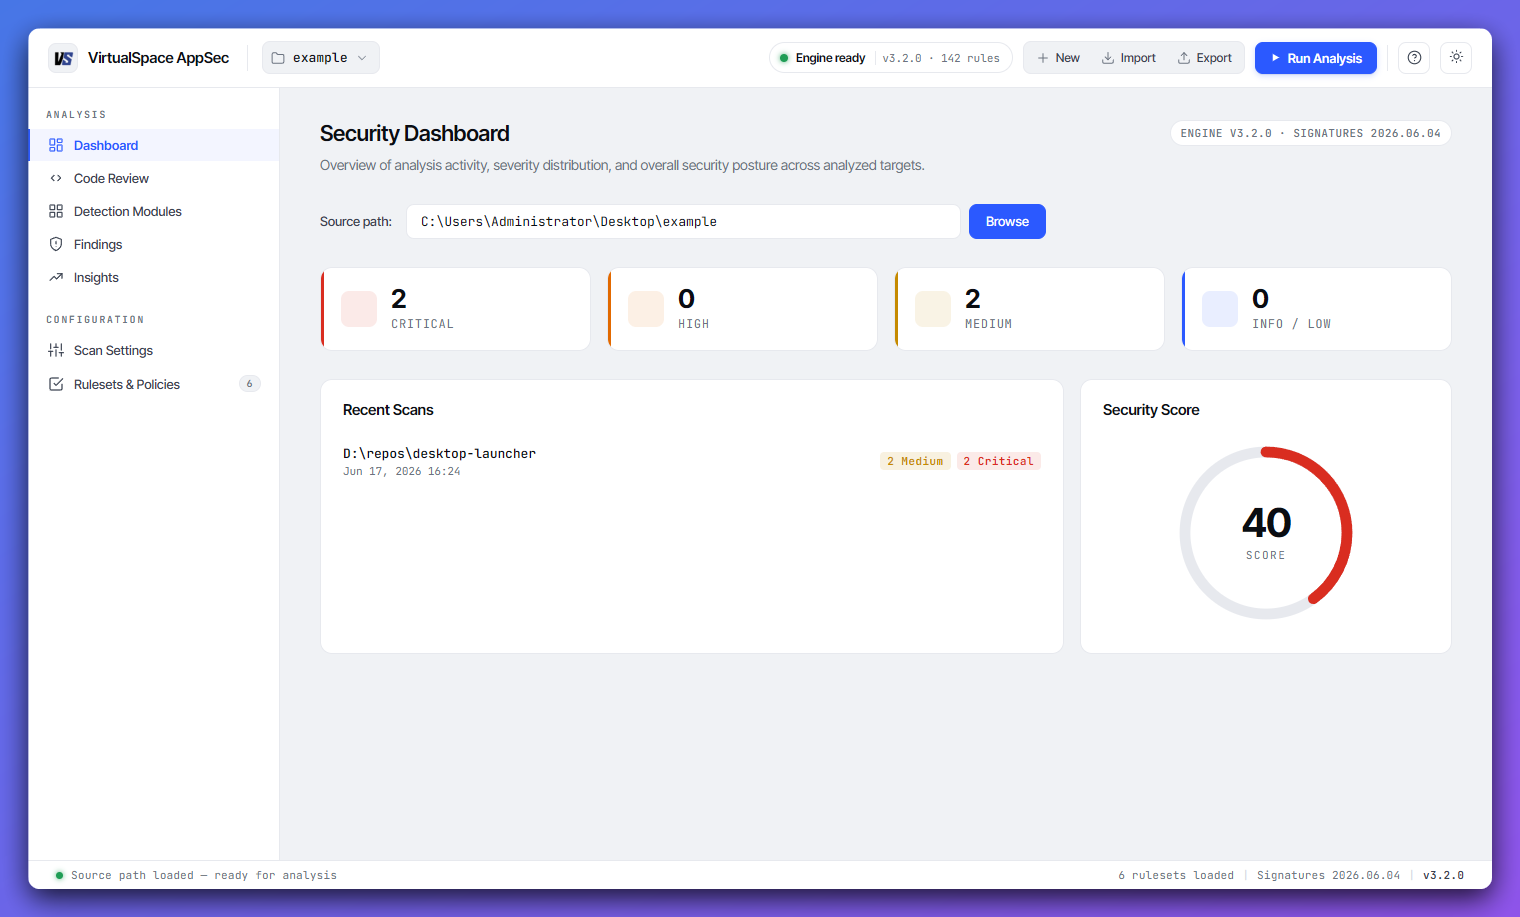Image resolution: width=1520 pixels, height=917 pixels.
Task: Click the Findings shield icon
Action: click(x=56, y=244)
